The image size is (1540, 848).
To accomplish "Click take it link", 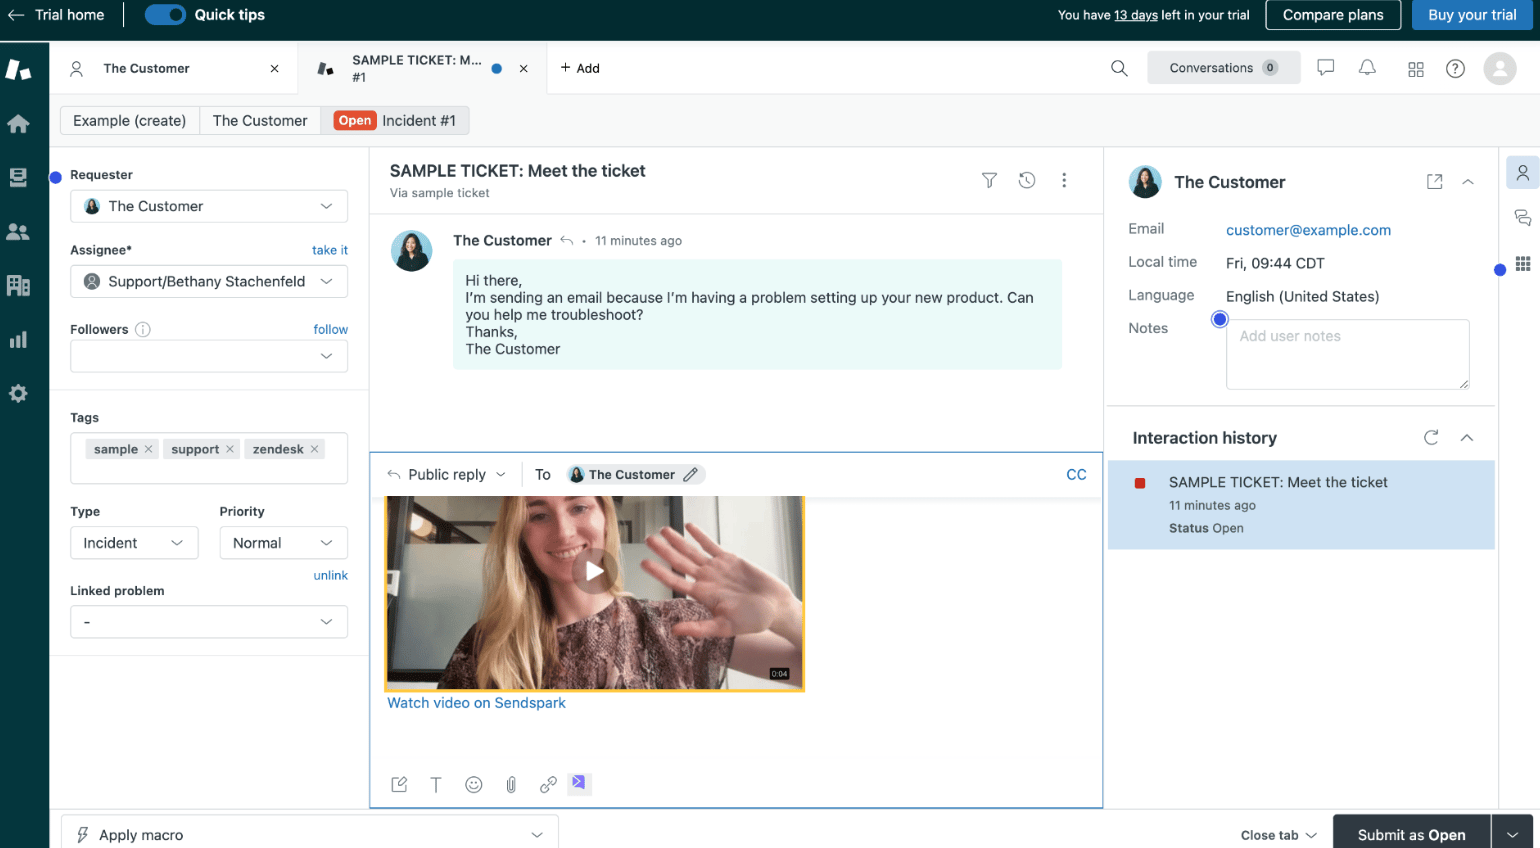I will [x=330, y=250].
